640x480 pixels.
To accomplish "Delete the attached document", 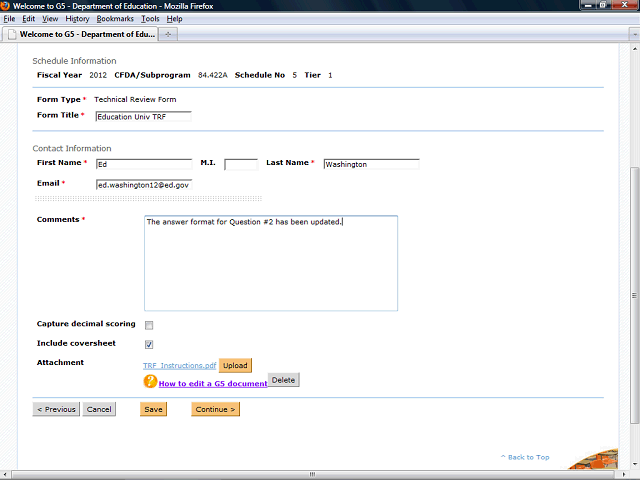I will click(x=283, y=381).
